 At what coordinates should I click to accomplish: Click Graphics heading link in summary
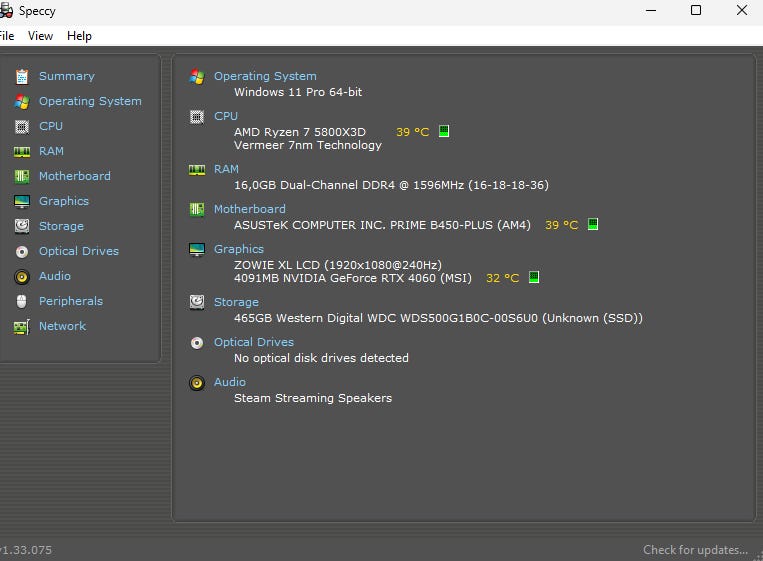pyautogui.click(x=239, y=249)
